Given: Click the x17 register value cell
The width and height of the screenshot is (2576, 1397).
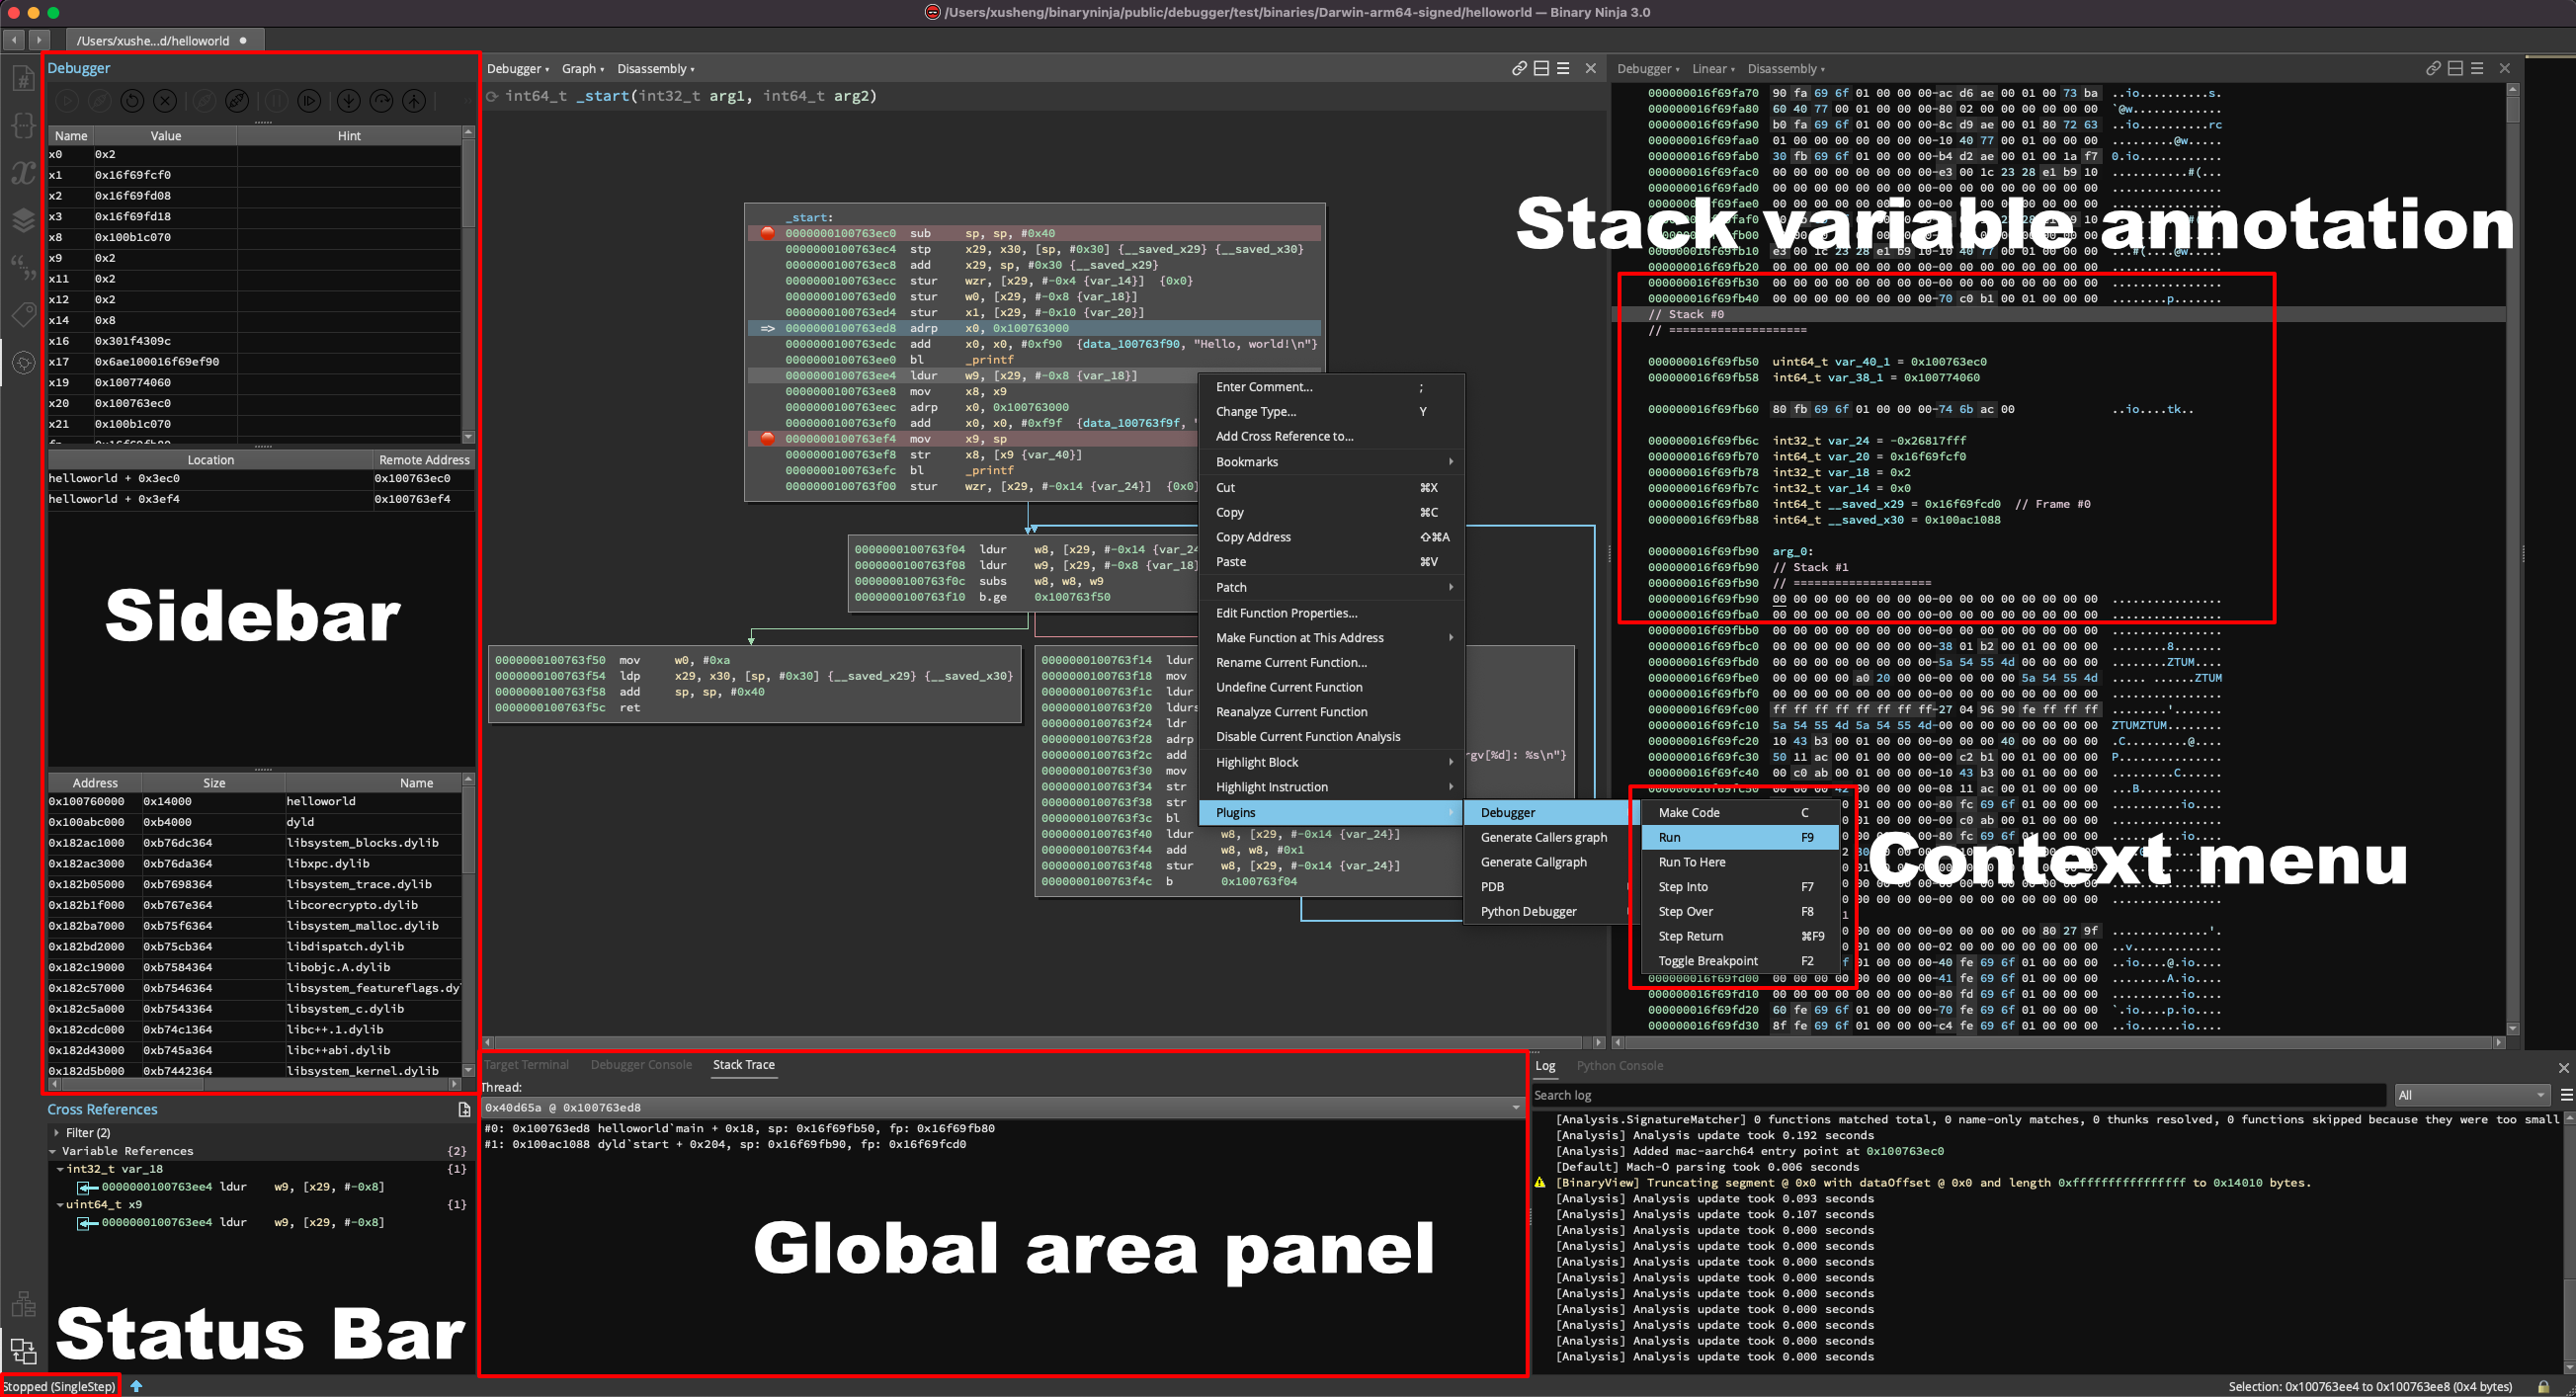Looking at the screenshot, I should 165,362.
